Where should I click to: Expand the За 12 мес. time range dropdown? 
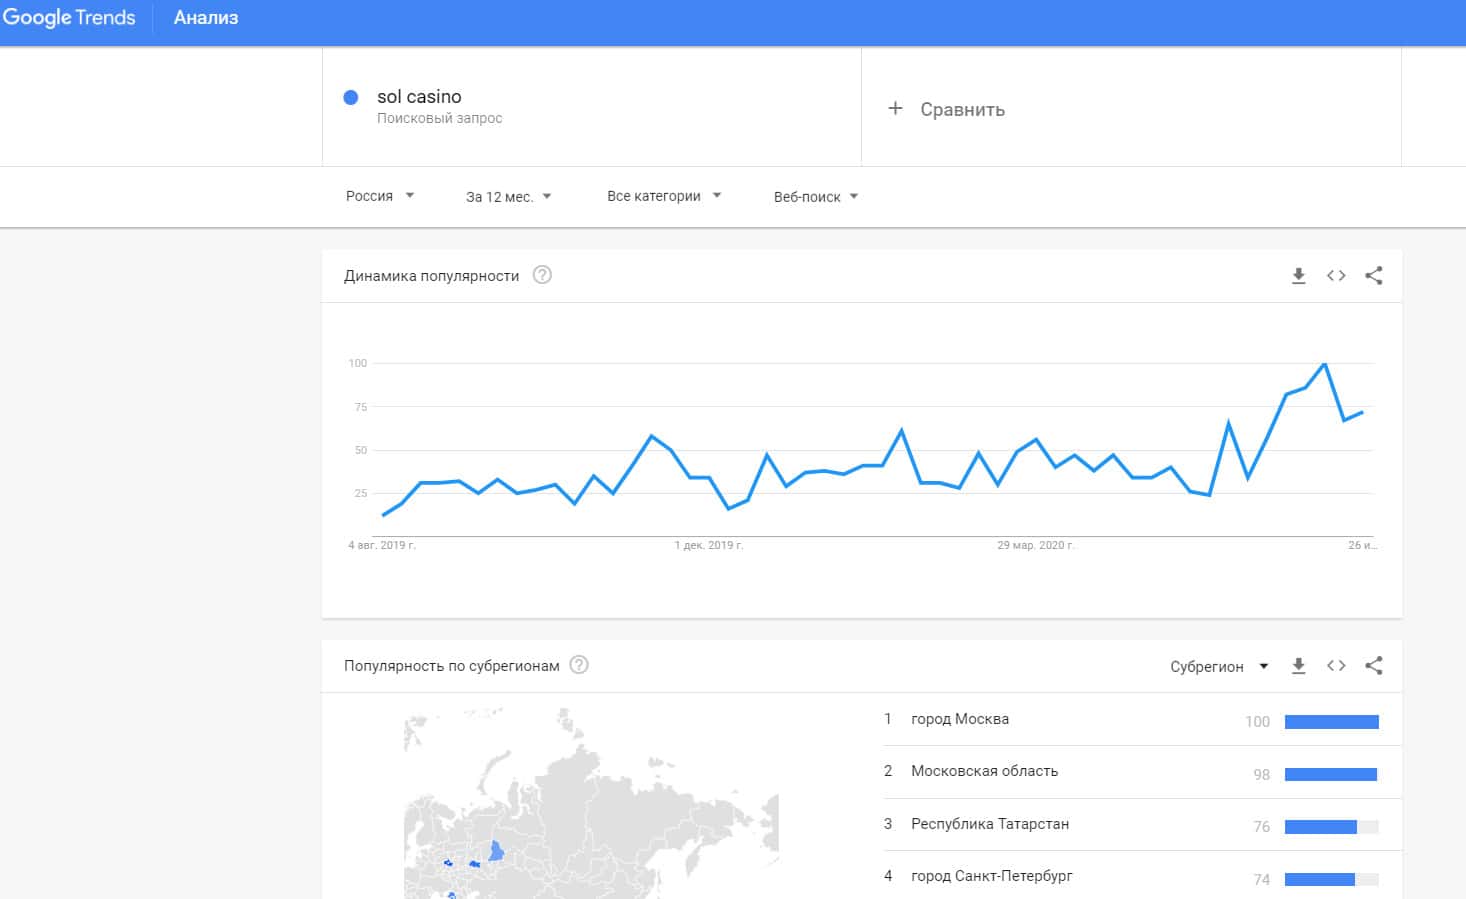(508, 196)
